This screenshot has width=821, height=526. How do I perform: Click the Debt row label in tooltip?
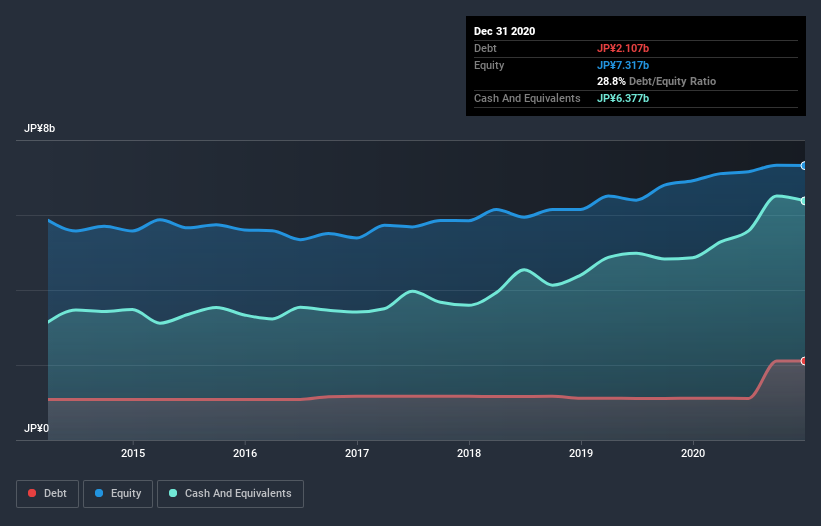(x=485, y=48)
